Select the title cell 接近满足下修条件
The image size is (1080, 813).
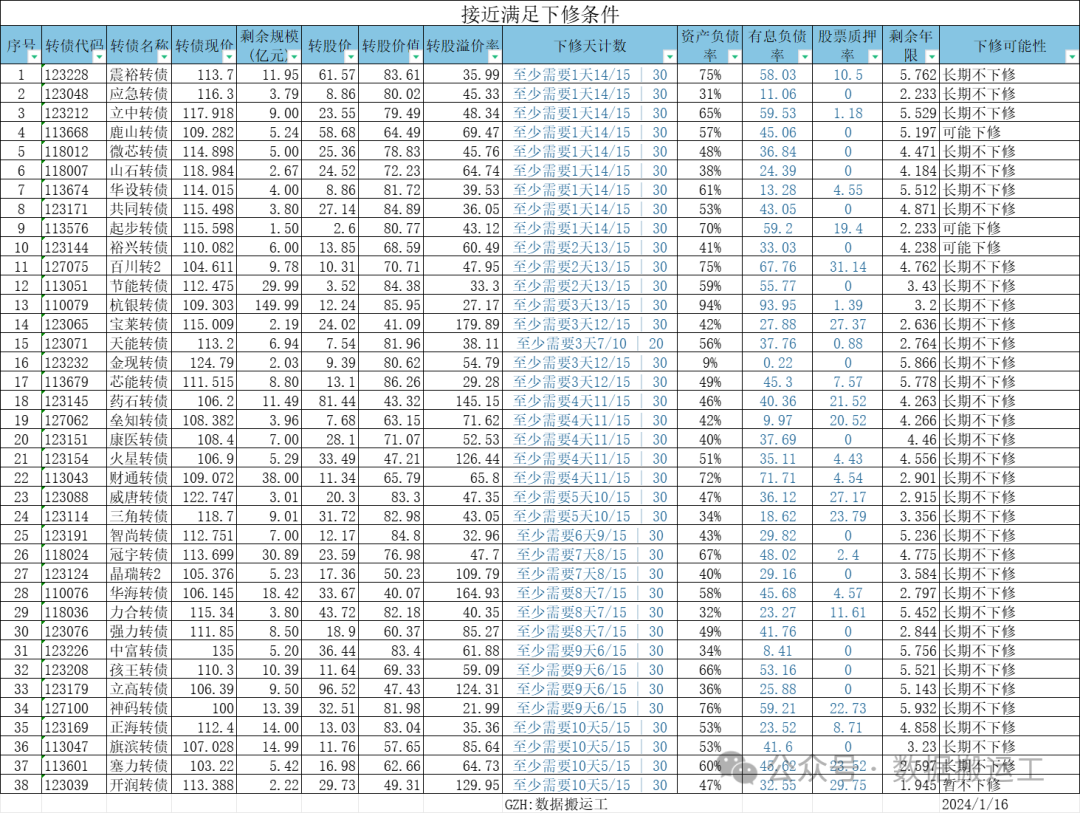(540, 14)
